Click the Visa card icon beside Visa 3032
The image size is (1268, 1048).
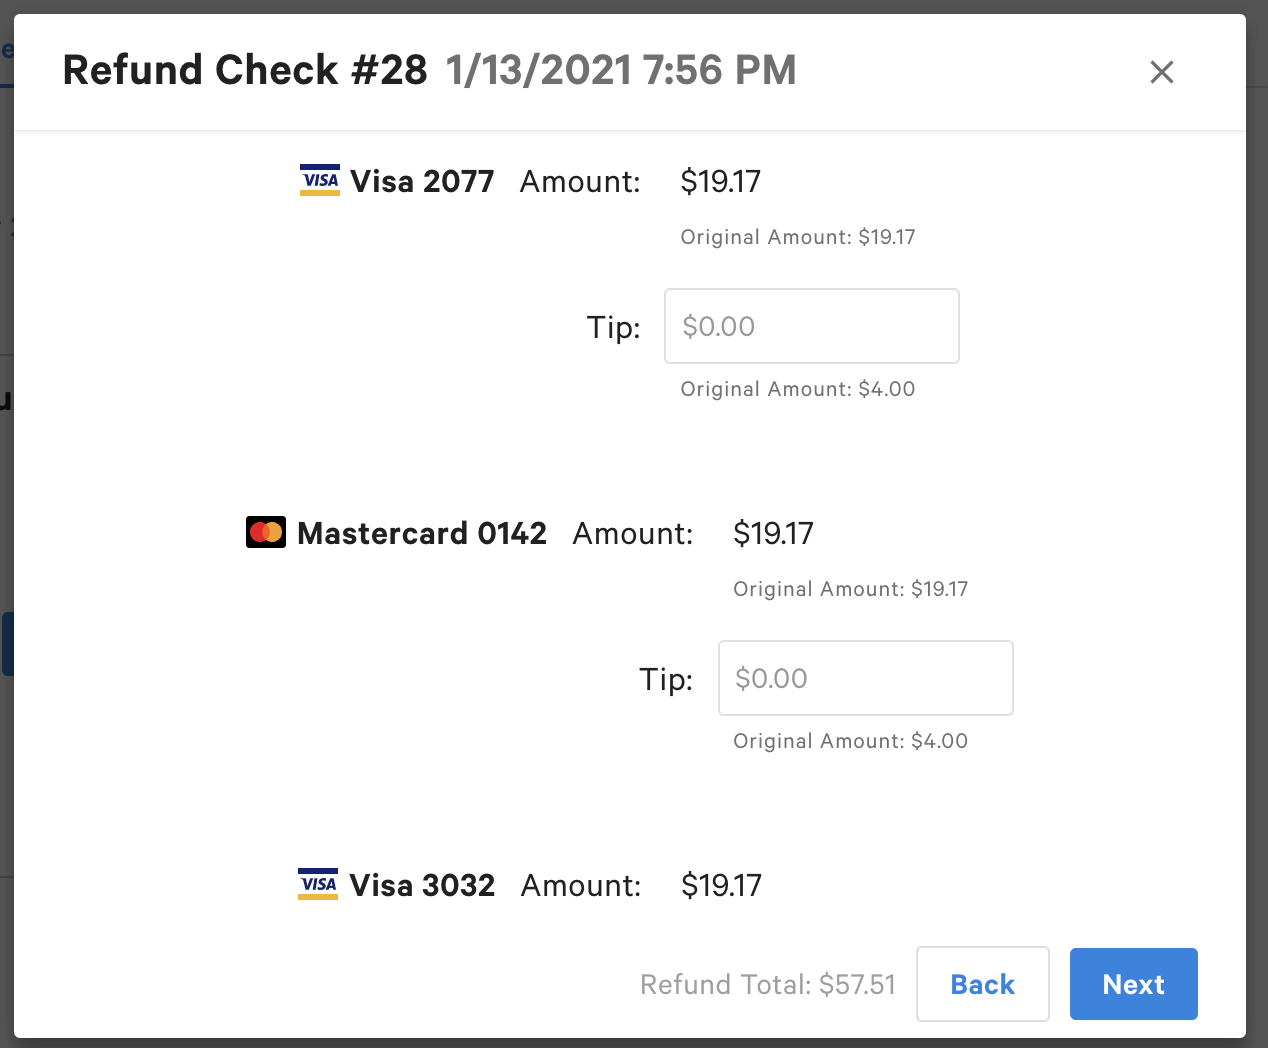click(x=318, y=884)
